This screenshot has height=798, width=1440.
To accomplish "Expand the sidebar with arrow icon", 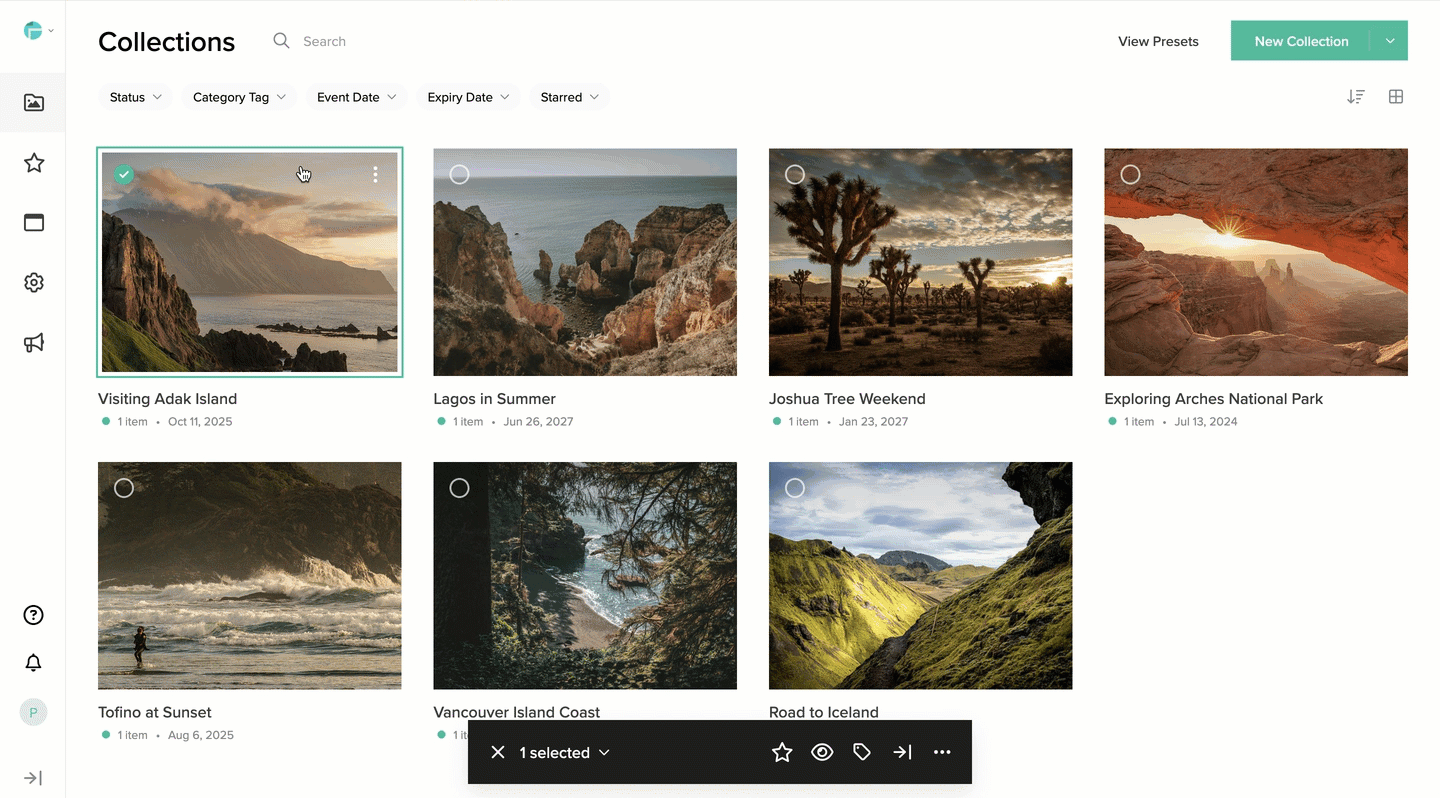I will pyautogui.click(x=33, y=778).
